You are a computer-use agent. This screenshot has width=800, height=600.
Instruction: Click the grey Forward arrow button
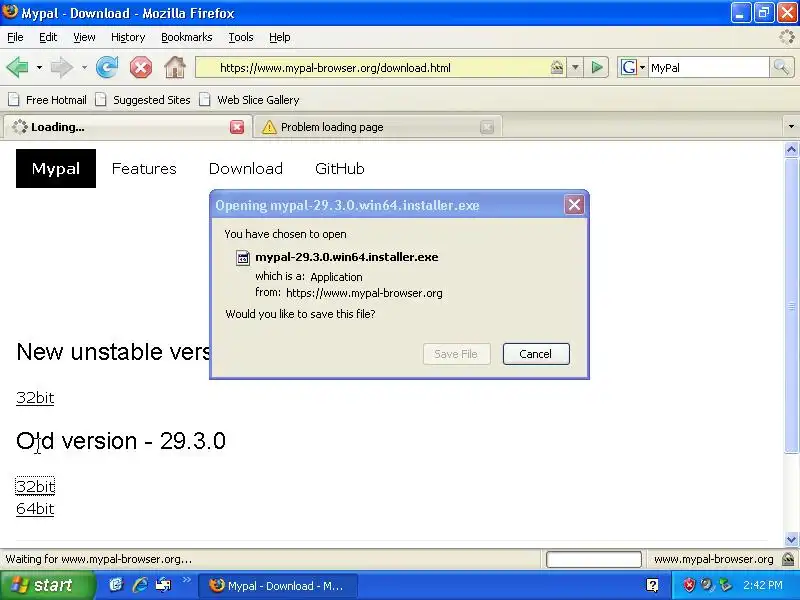[x=62, y=67]
